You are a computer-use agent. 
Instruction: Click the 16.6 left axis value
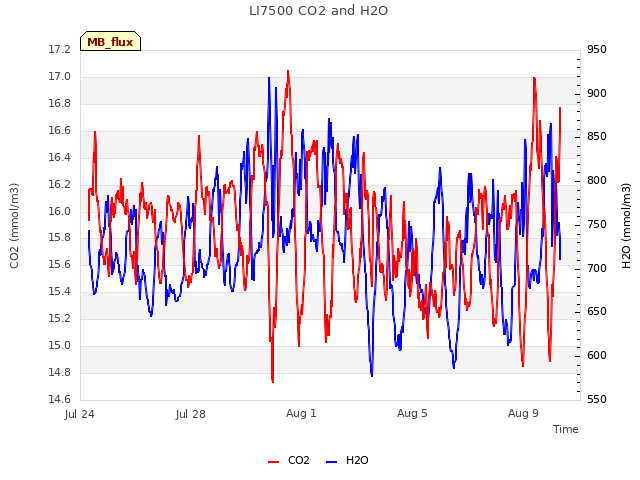point(60,131)
